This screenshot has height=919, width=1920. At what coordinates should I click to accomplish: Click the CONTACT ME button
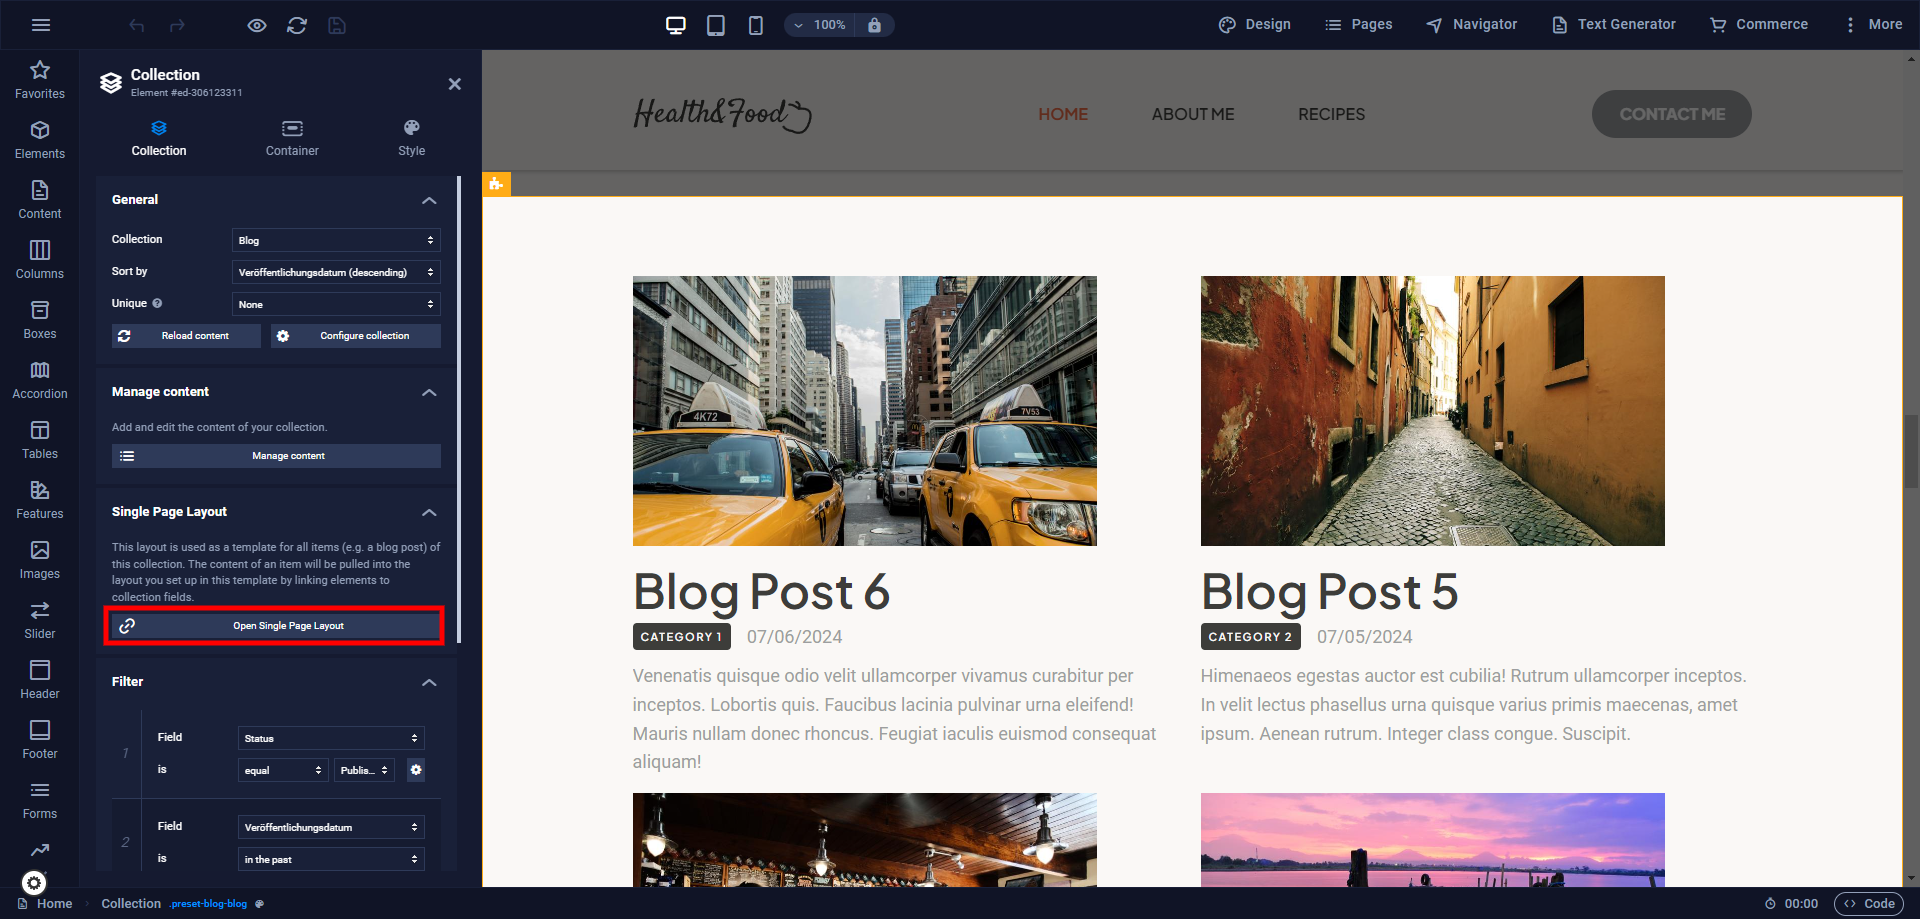click(1672, 114)
